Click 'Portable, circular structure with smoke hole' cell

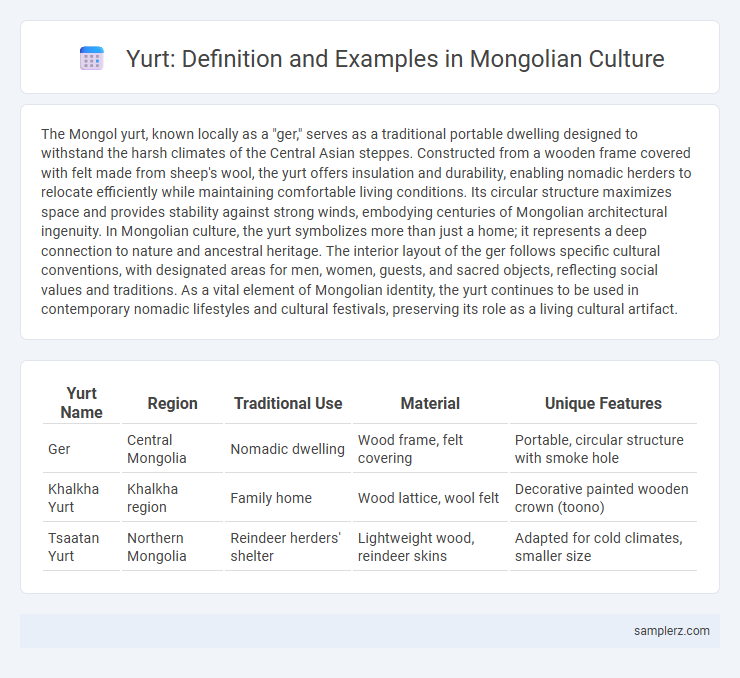(x=603, y=449)
